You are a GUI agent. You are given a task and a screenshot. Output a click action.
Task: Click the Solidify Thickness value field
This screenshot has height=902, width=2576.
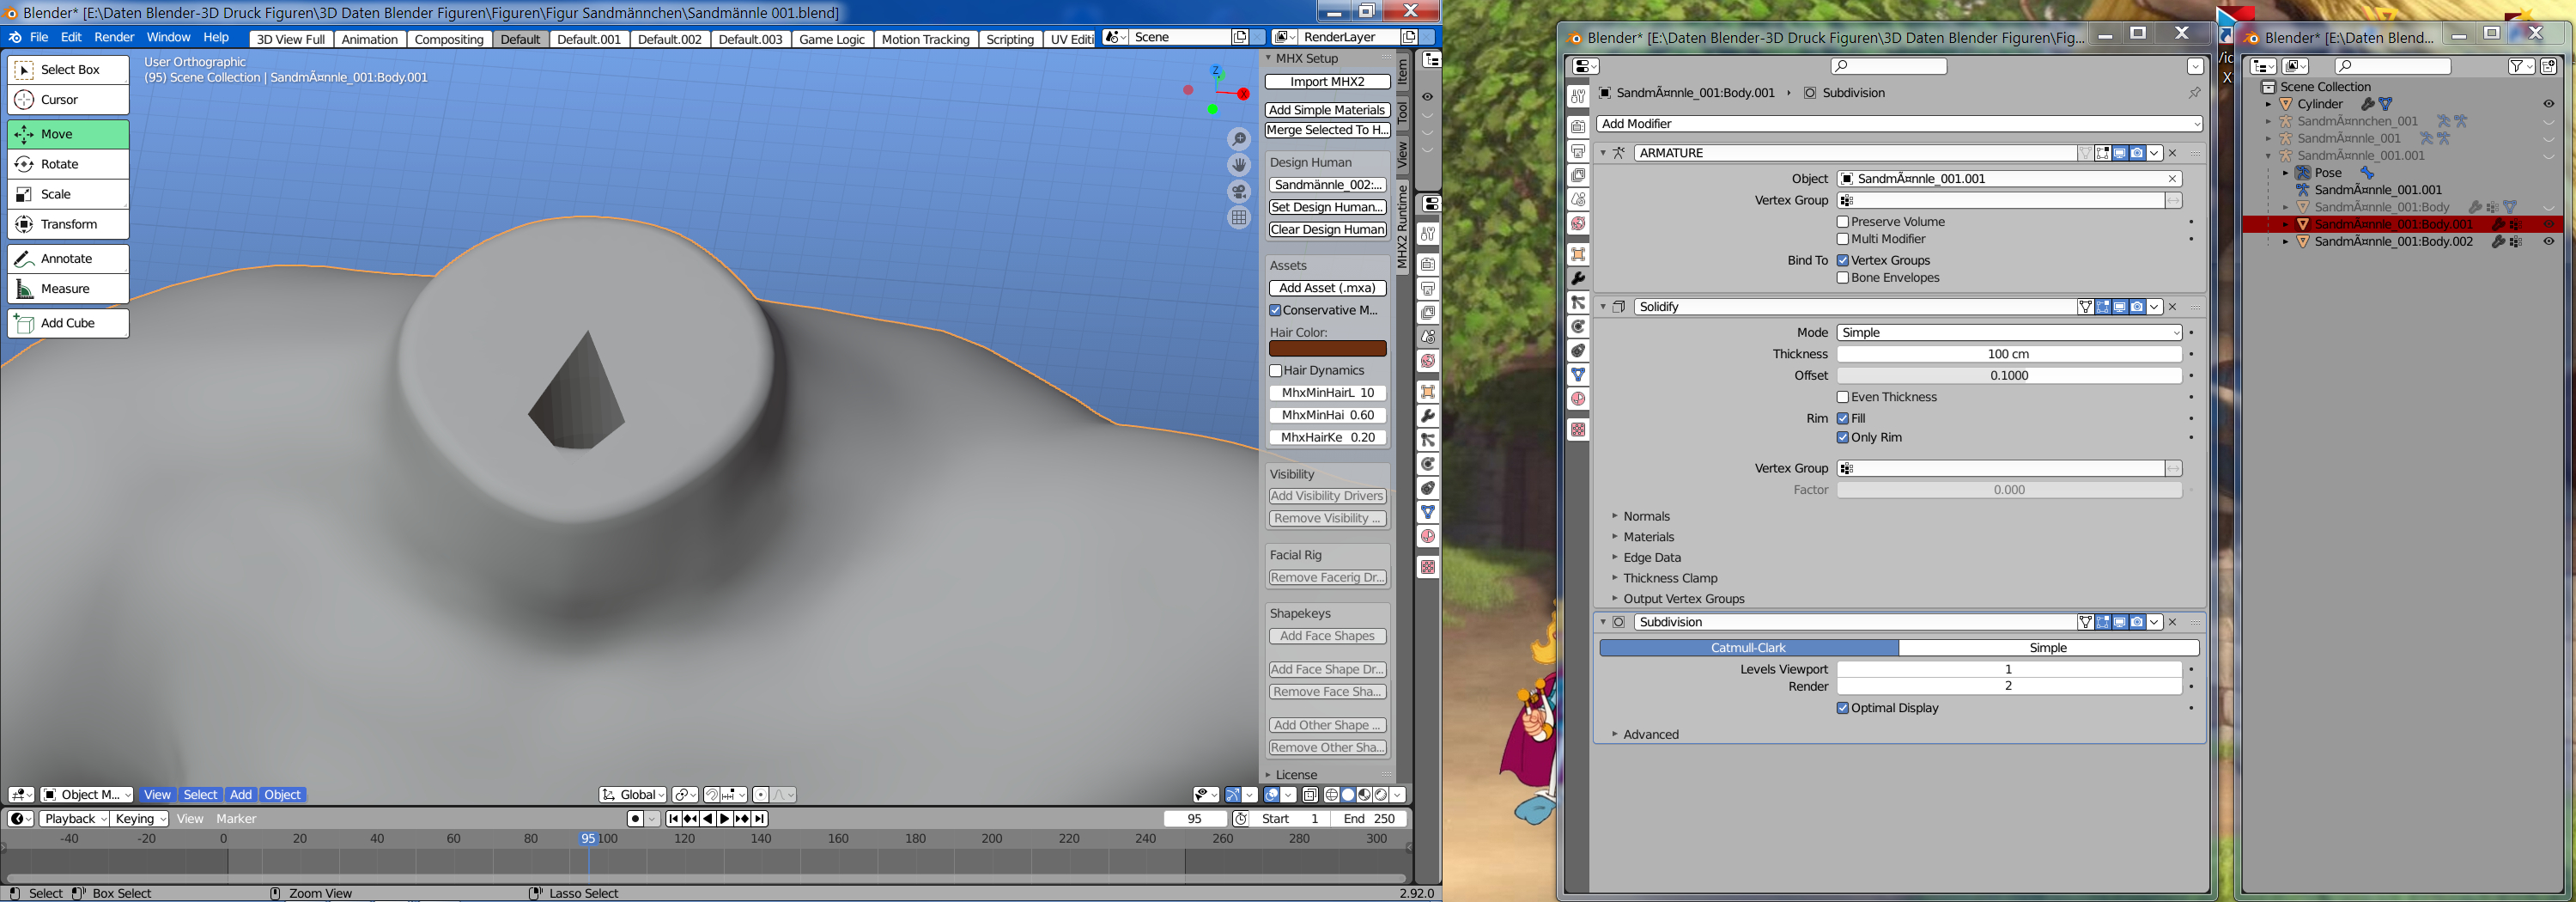click(x=2008, y=354)
